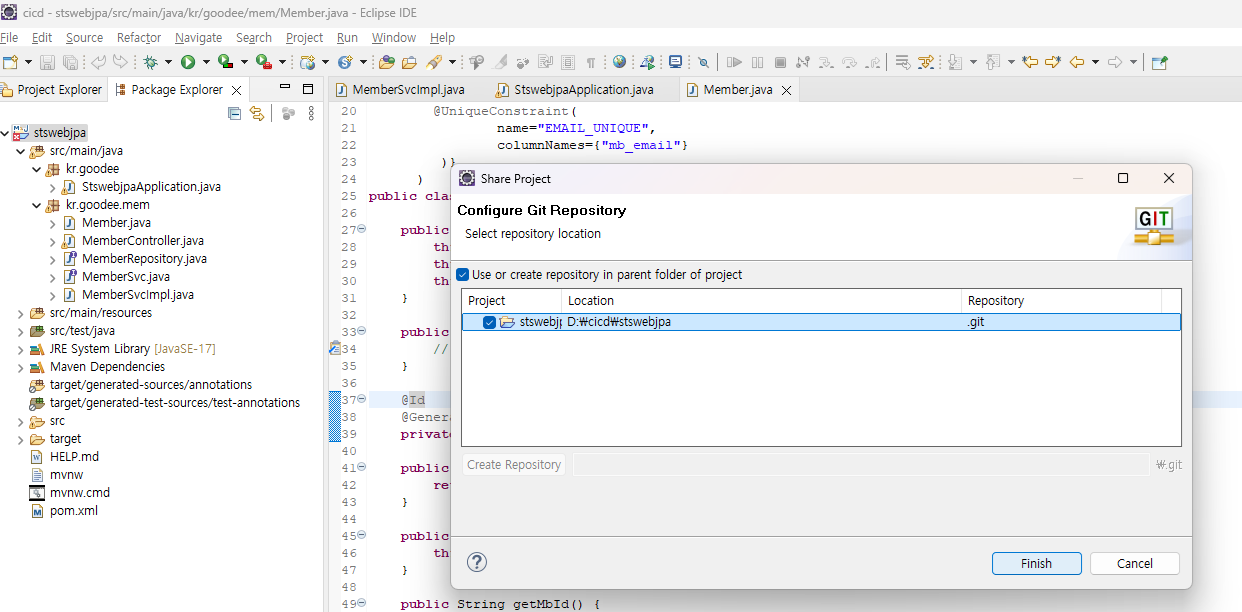Select pom.xml in Package Explorer

[74, 511]
